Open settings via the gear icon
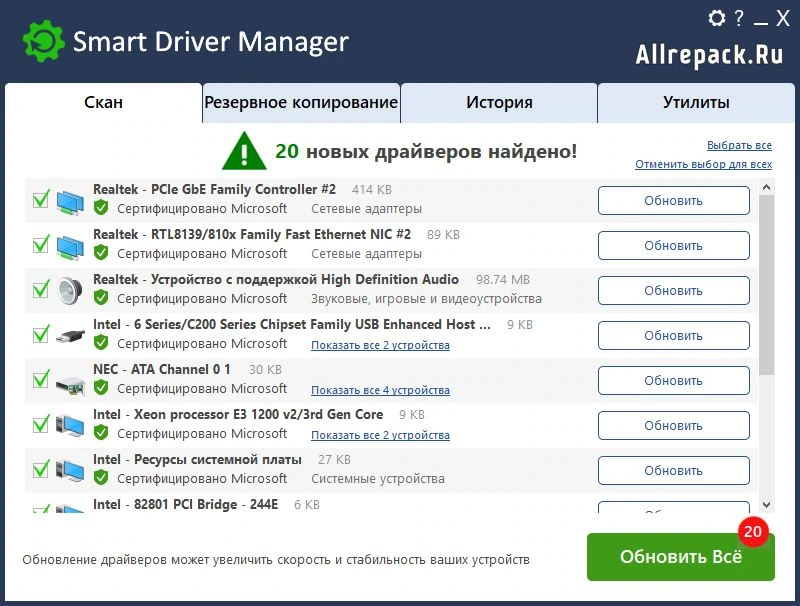The width and height of the screenshot is (800, 606). pos(717,18)
